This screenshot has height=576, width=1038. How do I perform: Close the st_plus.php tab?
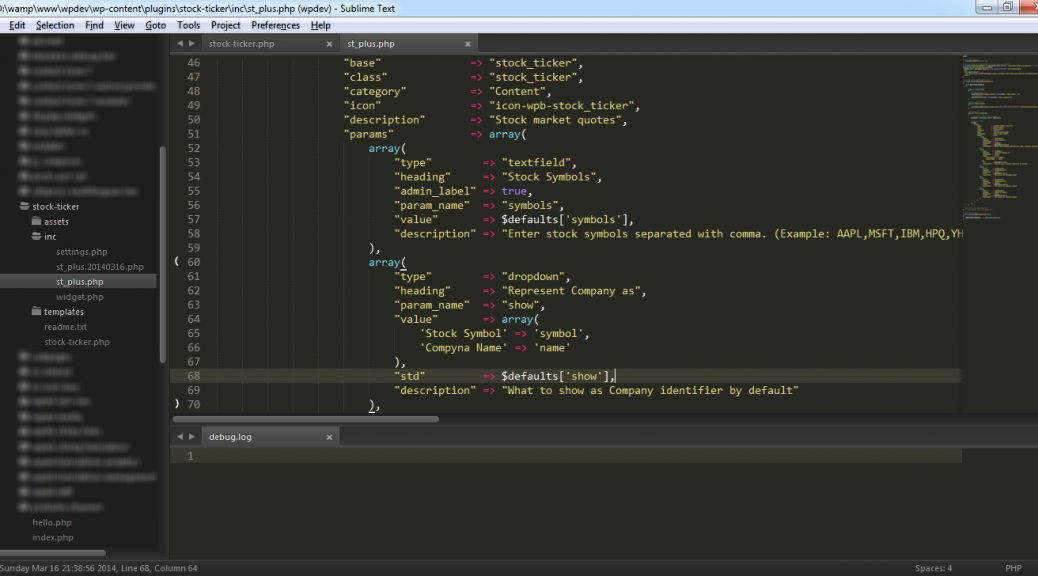(x=467, y=44)
